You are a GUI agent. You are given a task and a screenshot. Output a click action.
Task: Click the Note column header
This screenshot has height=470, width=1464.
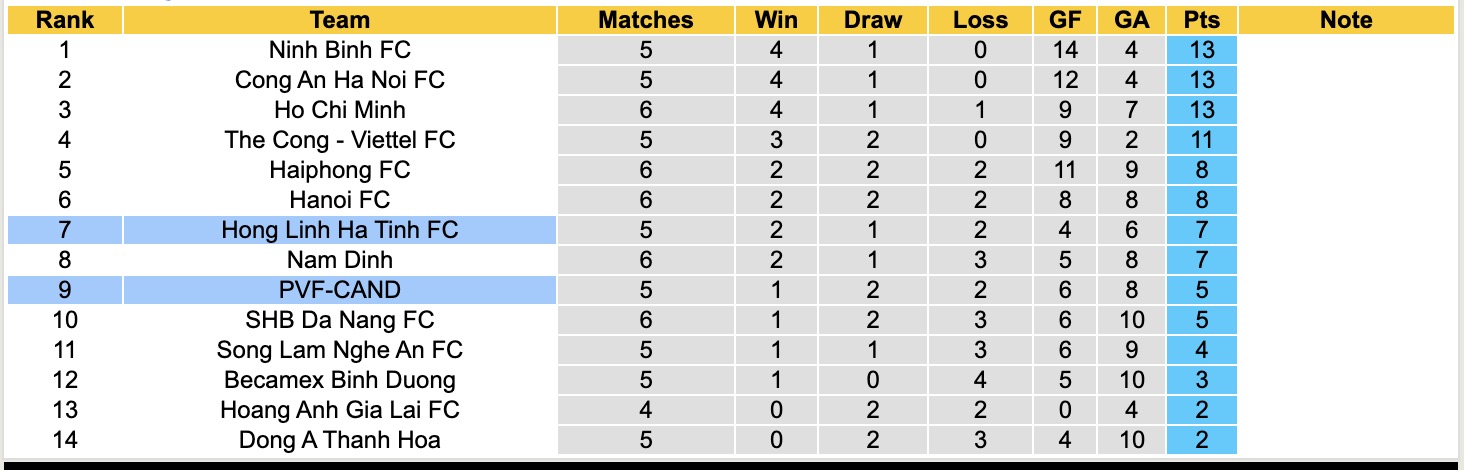pos(1346,20)
